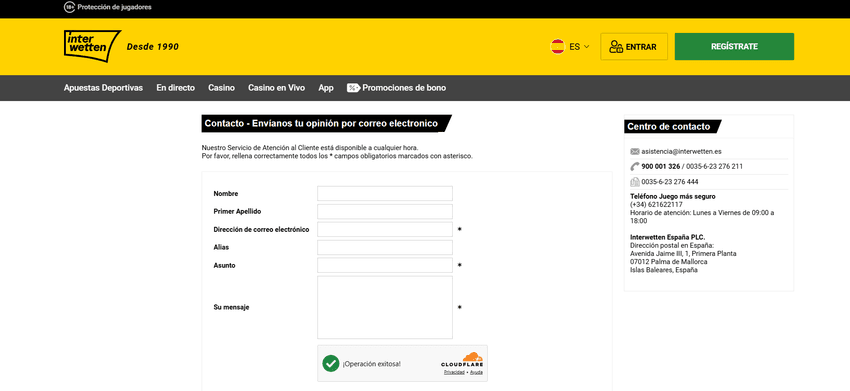Focus the Asunto input field
The height and width of the screenshot is (391, 850).
coord(385,265)
